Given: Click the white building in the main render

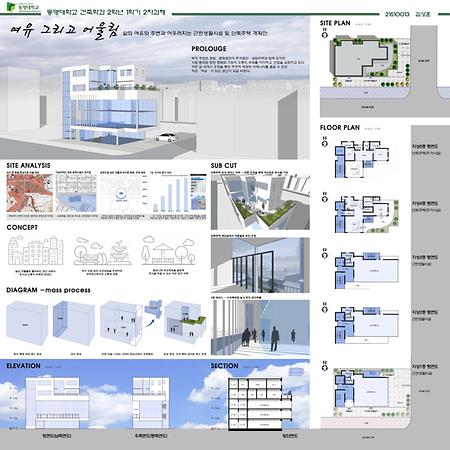Looking at the screenshot, I should (x=110, y=103).
